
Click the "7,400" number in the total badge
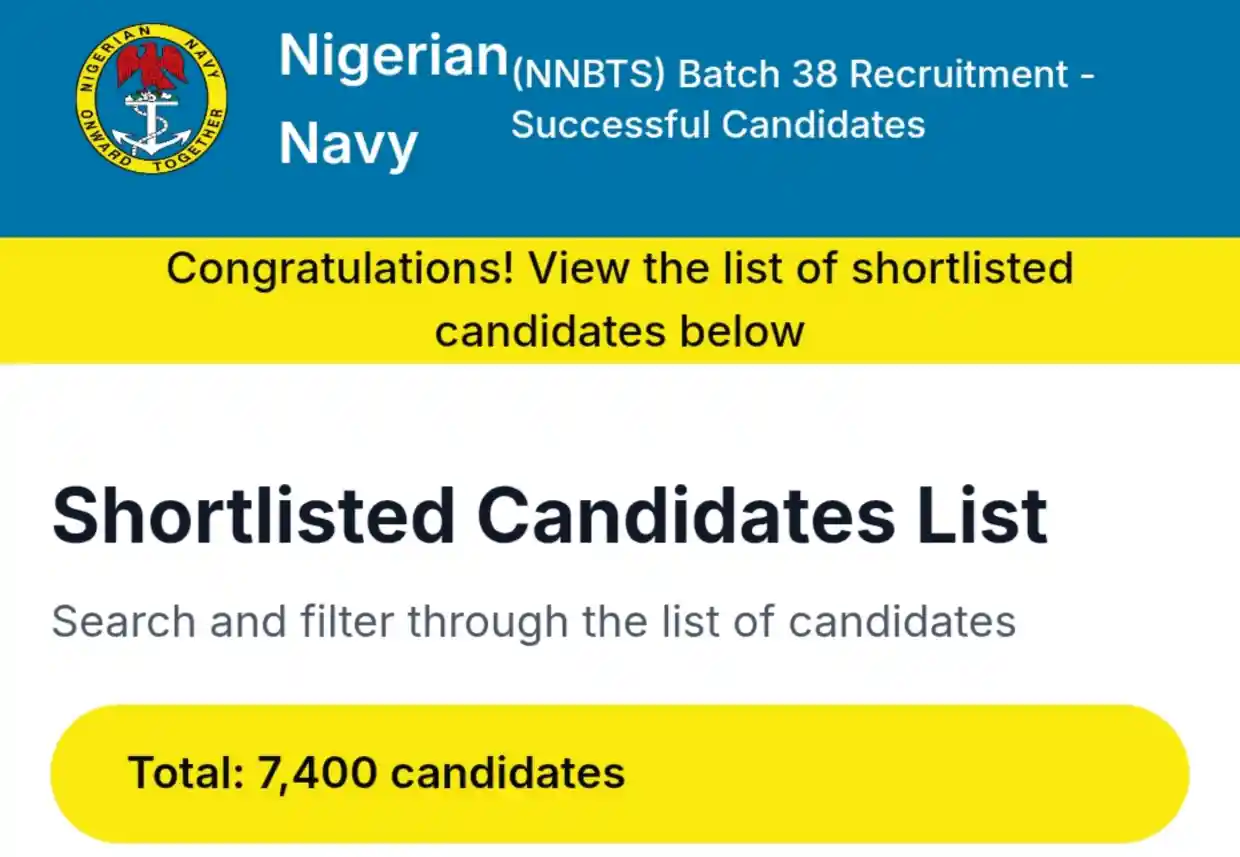[316, 773]
